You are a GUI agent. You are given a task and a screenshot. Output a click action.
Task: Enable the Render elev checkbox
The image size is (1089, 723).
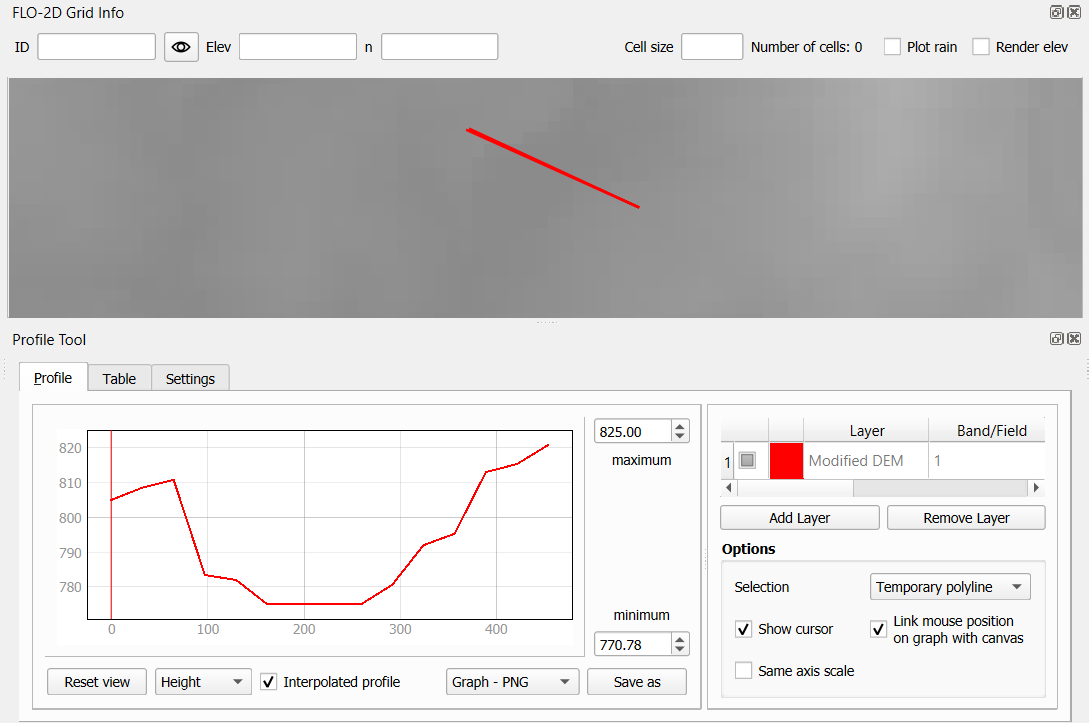point(981,47)
